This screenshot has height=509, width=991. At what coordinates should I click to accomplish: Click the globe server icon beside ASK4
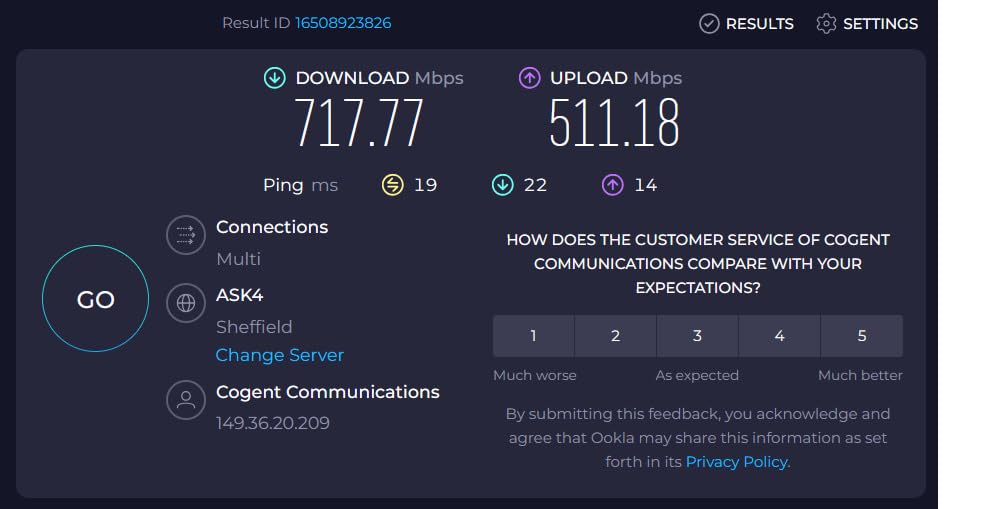pyautogui.click(x=185, y=302)
